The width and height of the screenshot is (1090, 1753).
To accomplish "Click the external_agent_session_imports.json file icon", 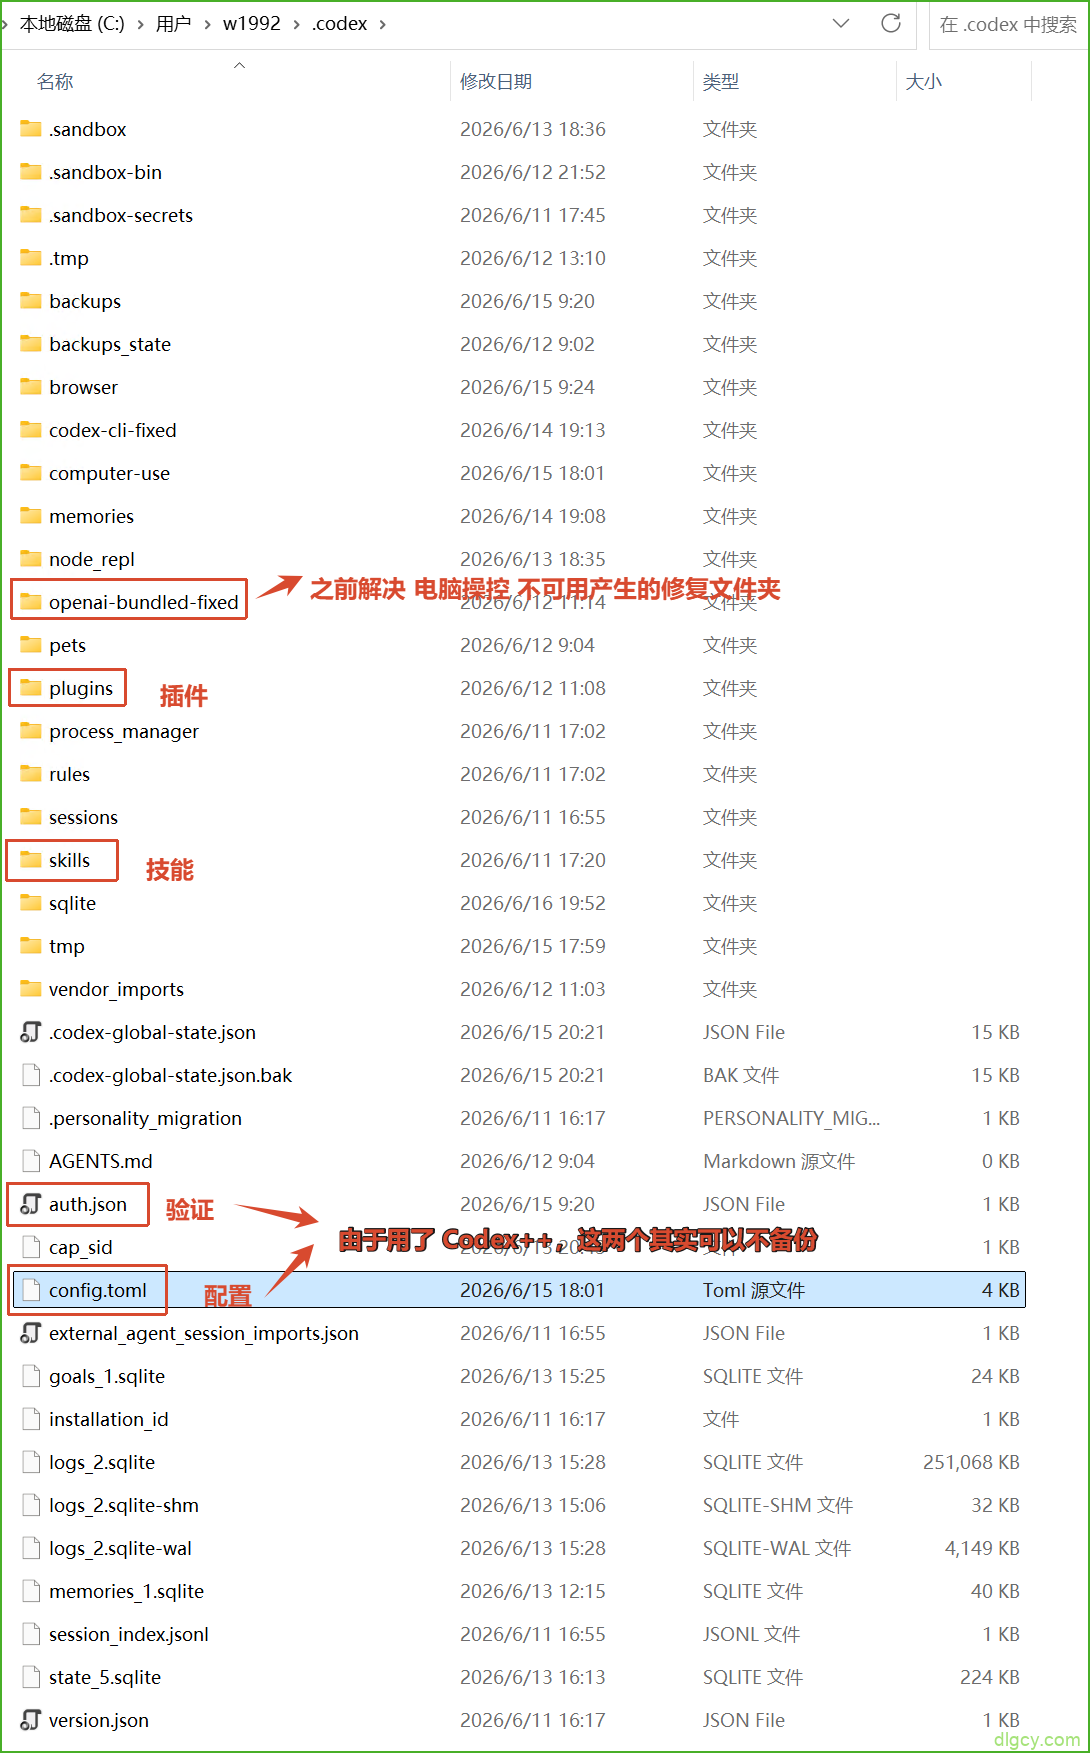I will tap(31, 1333).
